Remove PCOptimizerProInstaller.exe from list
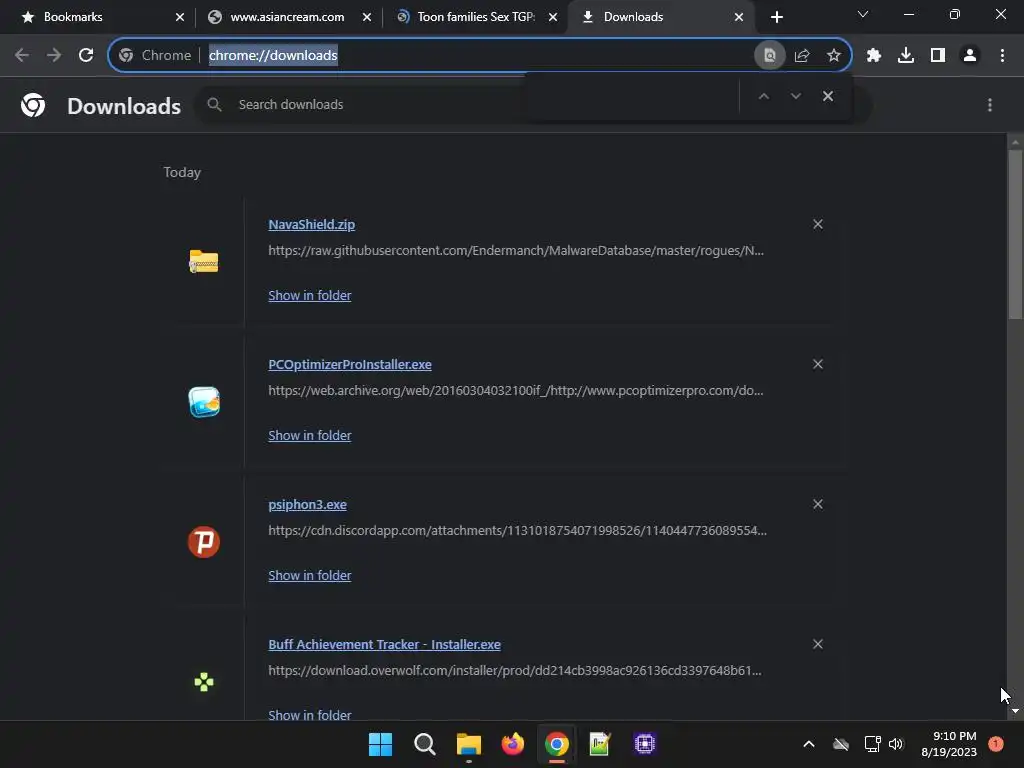1024x768 pixels. tap(818, 364)
